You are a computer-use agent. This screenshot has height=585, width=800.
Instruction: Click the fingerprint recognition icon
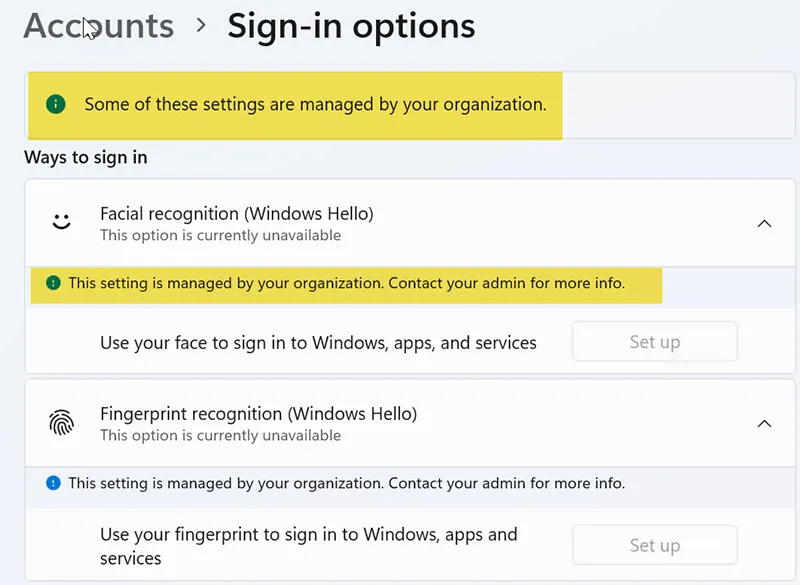pos(61,423)
